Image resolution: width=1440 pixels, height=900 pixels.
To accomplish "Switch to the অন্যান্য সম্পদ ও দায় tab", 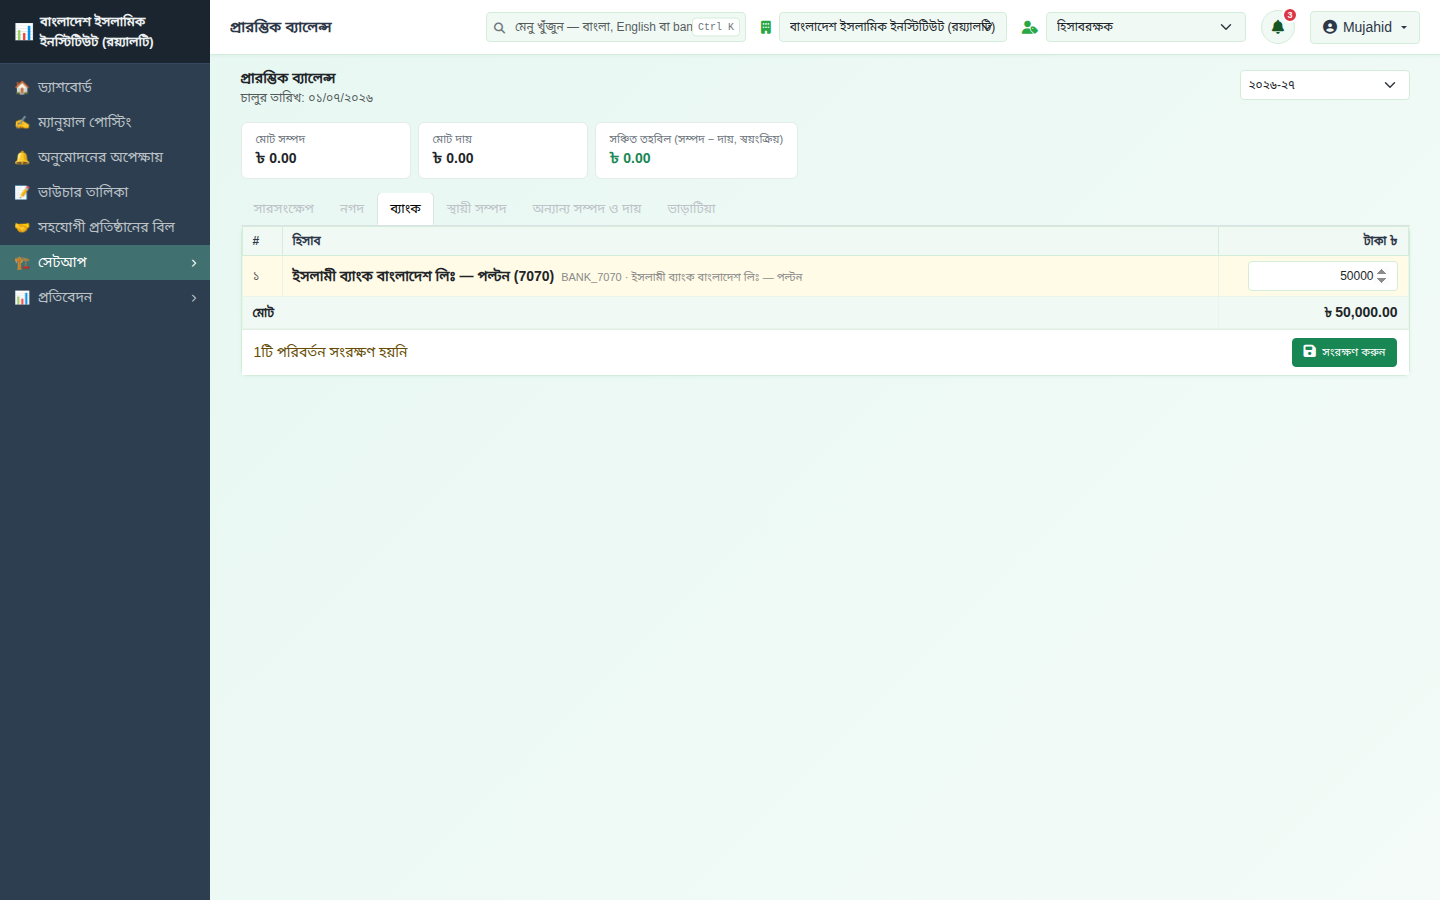I will [x=587, y=209].
